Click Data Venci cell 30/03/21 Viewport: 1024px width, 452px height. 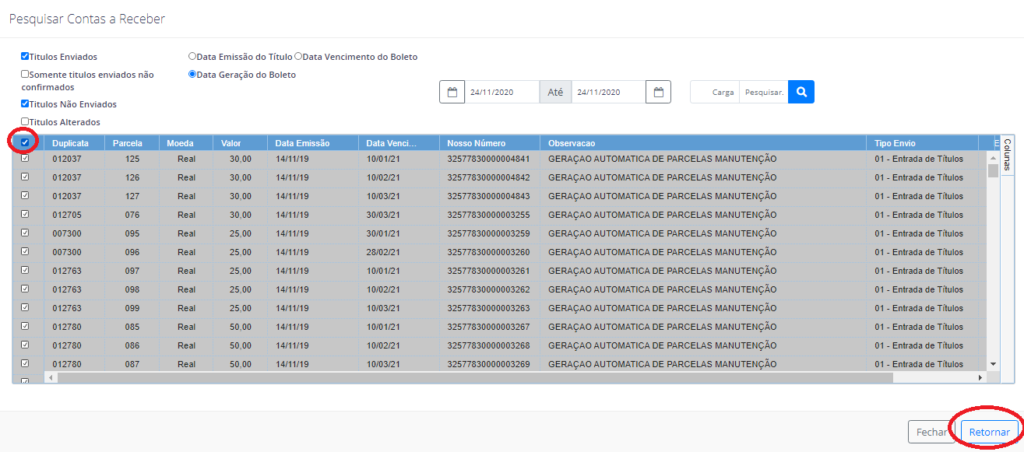tap(399, 214)
